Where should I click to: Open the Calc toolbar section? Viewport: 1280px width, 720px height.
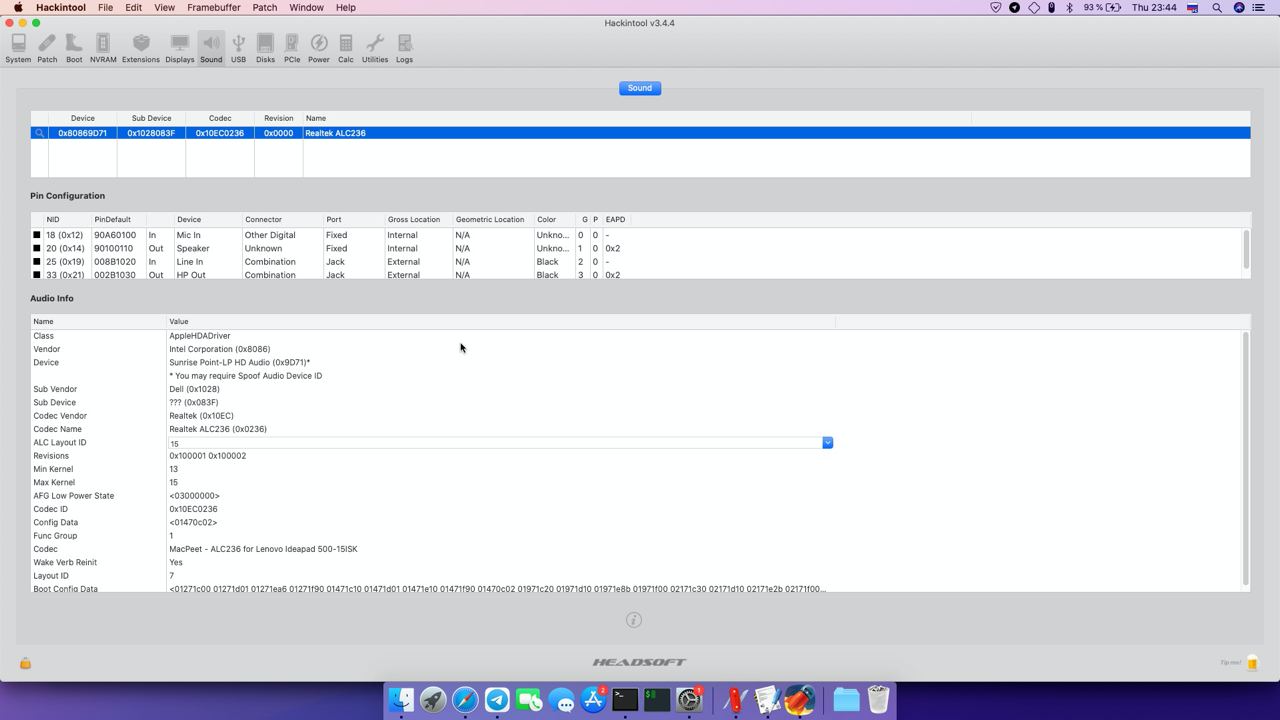[x=346, y=48]
